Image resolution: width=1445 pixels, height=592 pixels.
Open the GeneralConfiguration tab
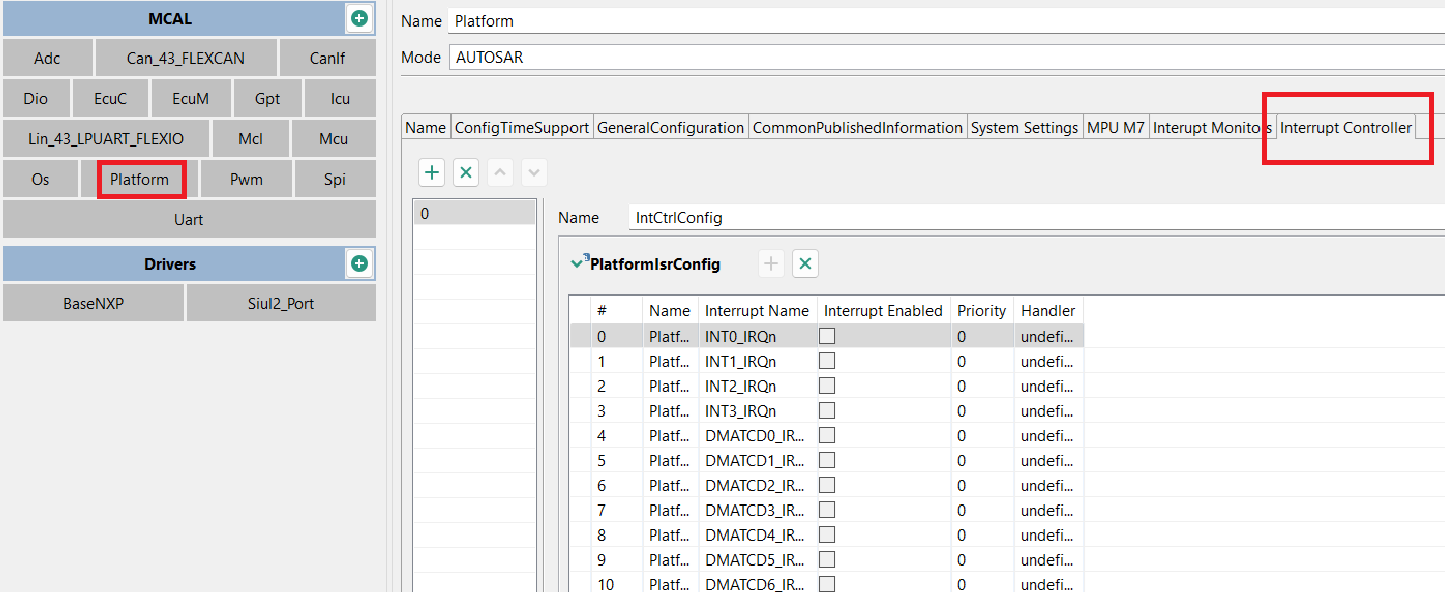pyautogui.click(x=670, y=128)
